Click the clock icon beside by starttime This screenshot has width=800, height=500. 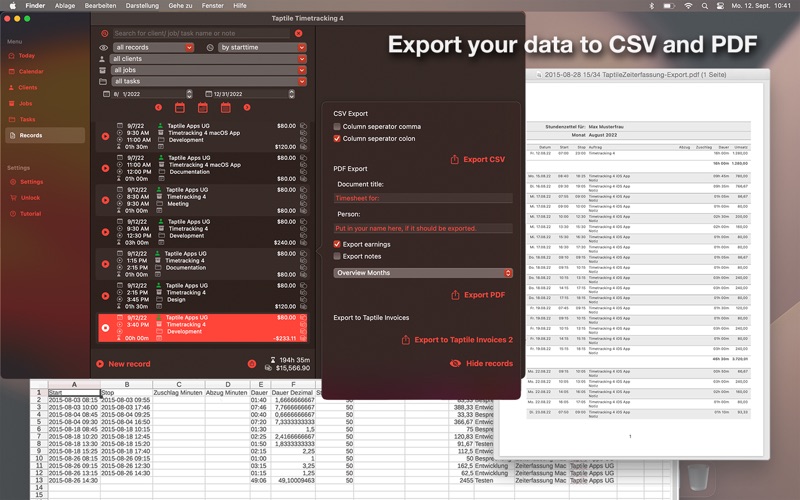[x=210, y=47]
